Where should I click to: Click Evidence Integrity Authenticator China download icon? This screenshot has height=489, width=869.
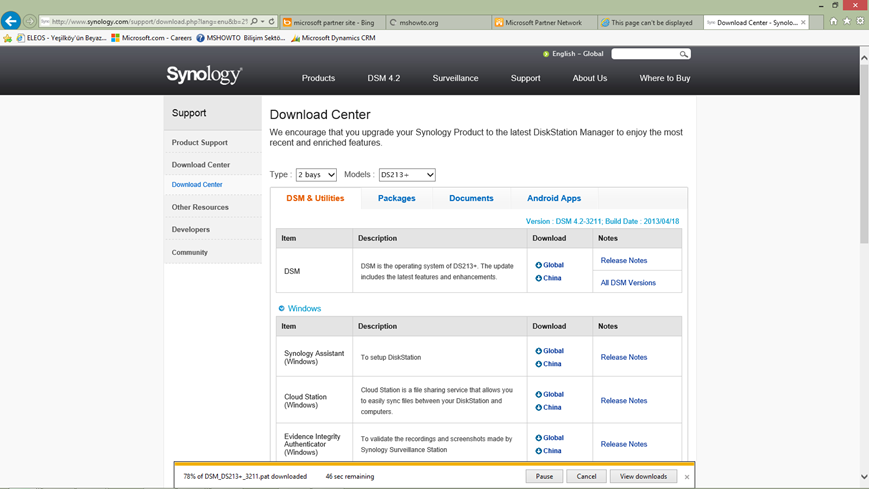[538, 451]
